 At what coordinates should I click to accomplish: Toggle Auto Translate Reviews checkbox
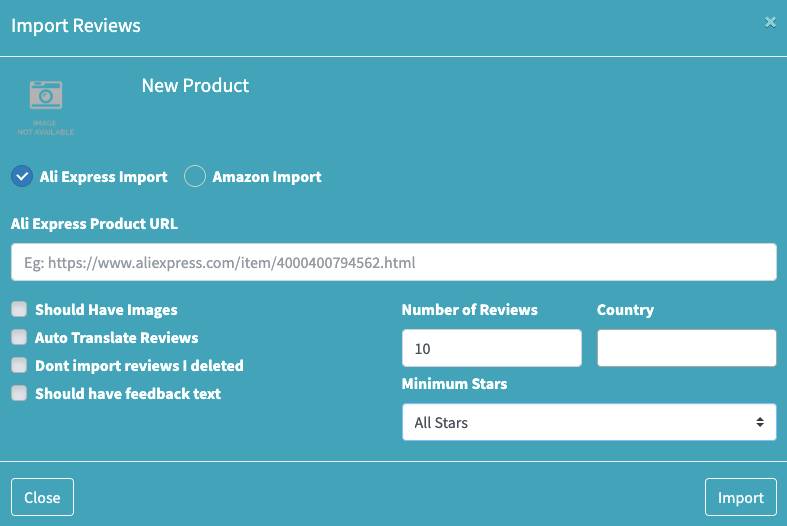tap(19, 337)
